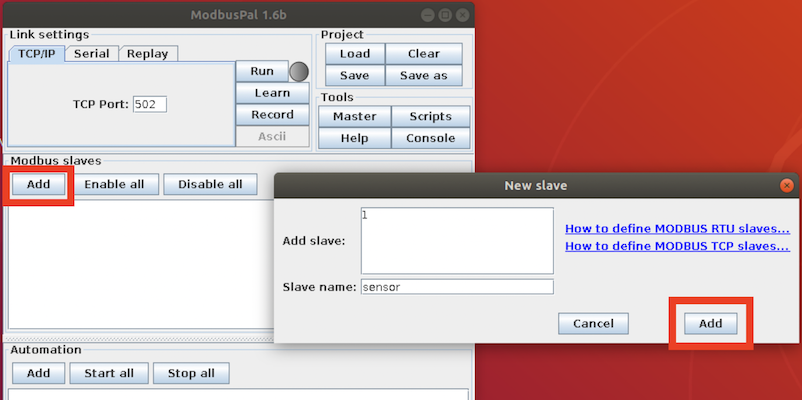
Task: Clear the current project
Action: [424, 54]
